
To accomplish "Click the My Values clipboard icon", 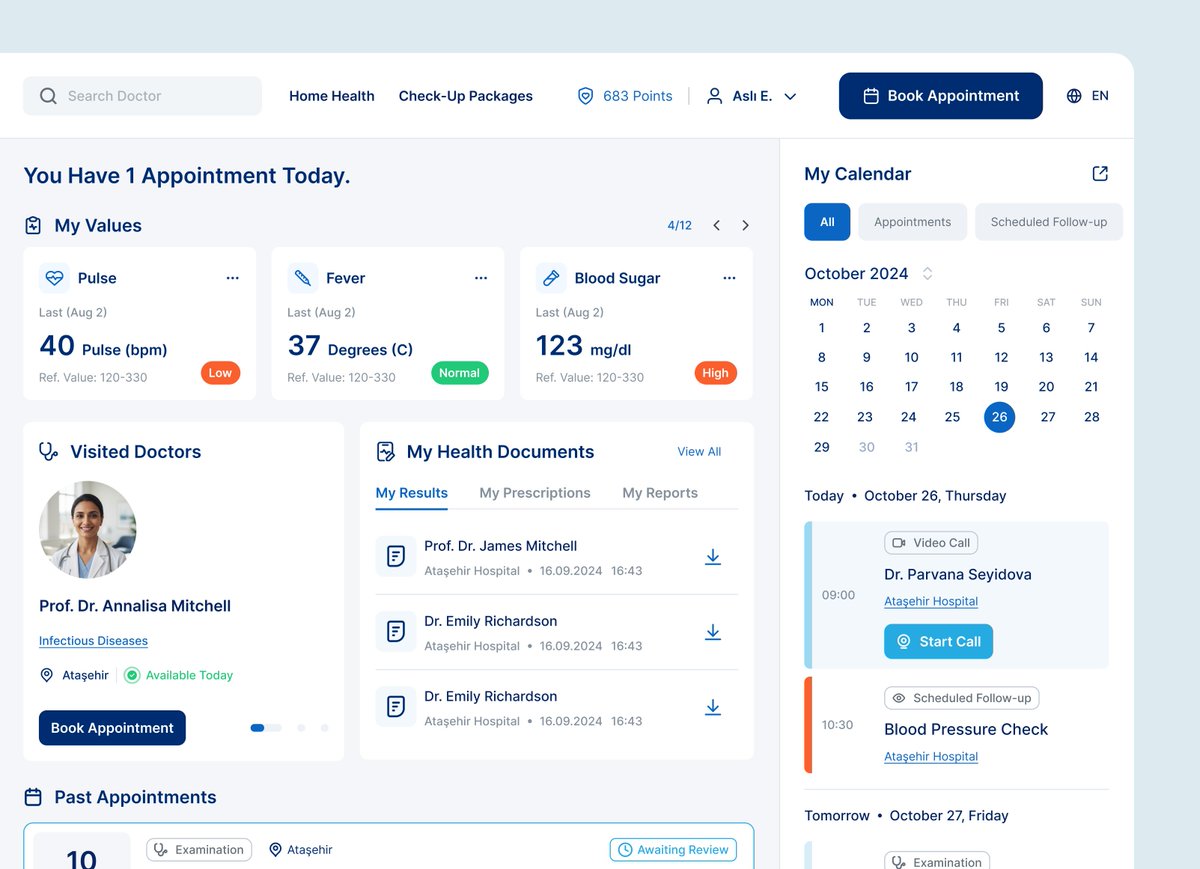I will [33, 226].
